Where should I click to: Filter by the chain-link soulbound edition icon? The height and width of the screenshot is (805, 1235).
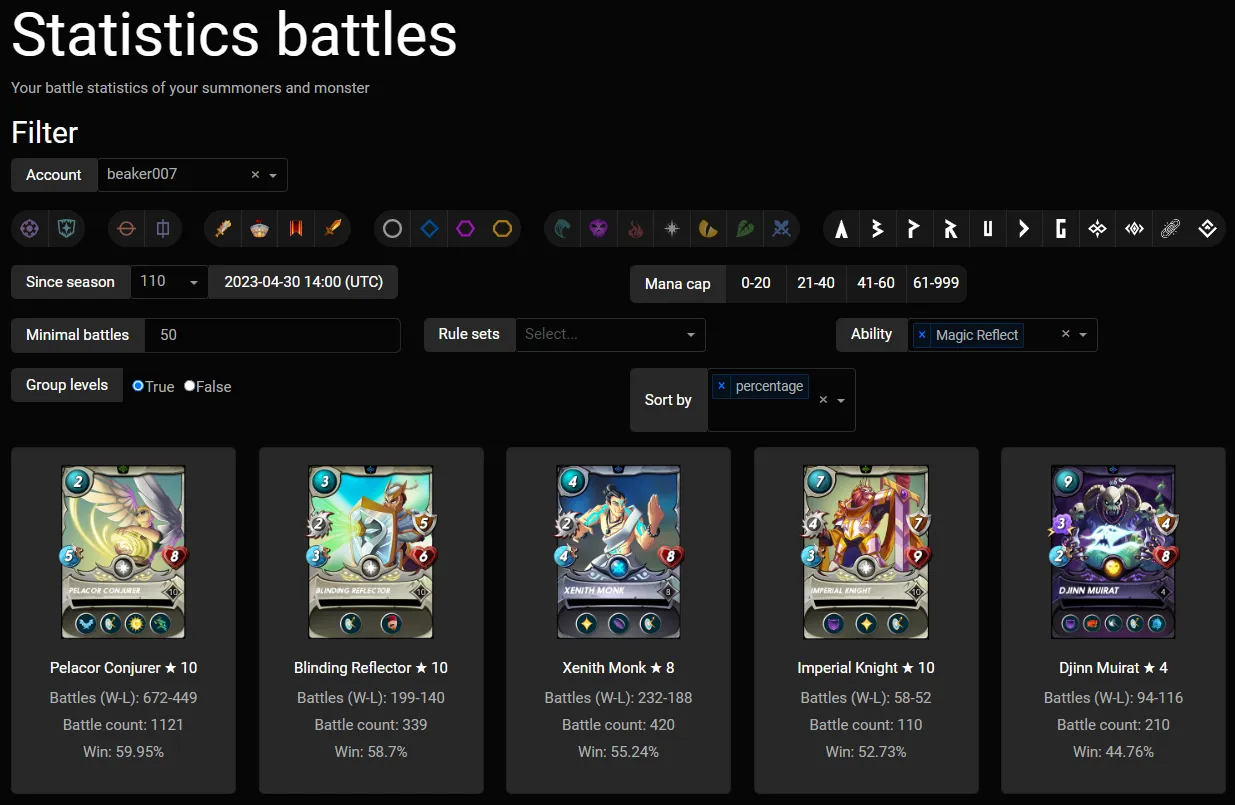tap(1170, 229)
